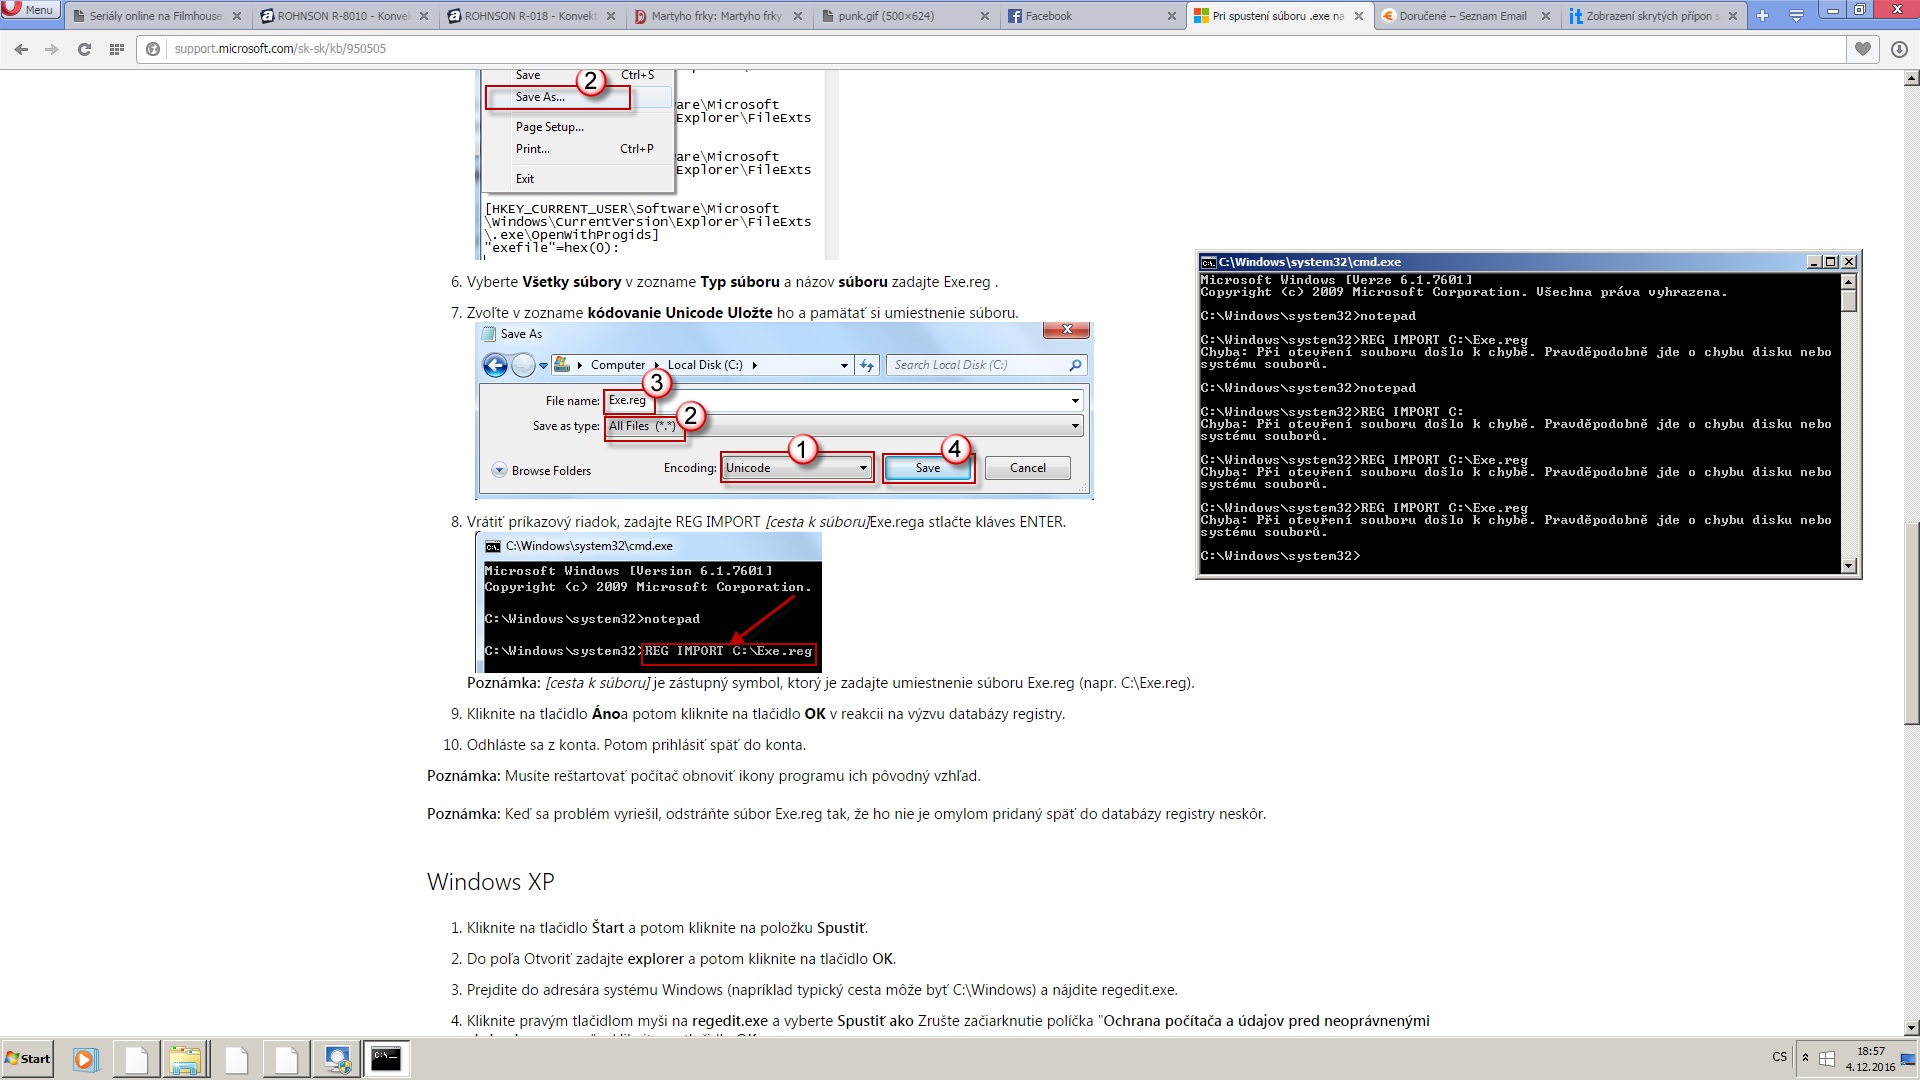Viewport: 1920px width, 1080px height.
Task: Close the ROHNSON R-8010 tab
Action: pyautogui.click(x=424, y=16)
